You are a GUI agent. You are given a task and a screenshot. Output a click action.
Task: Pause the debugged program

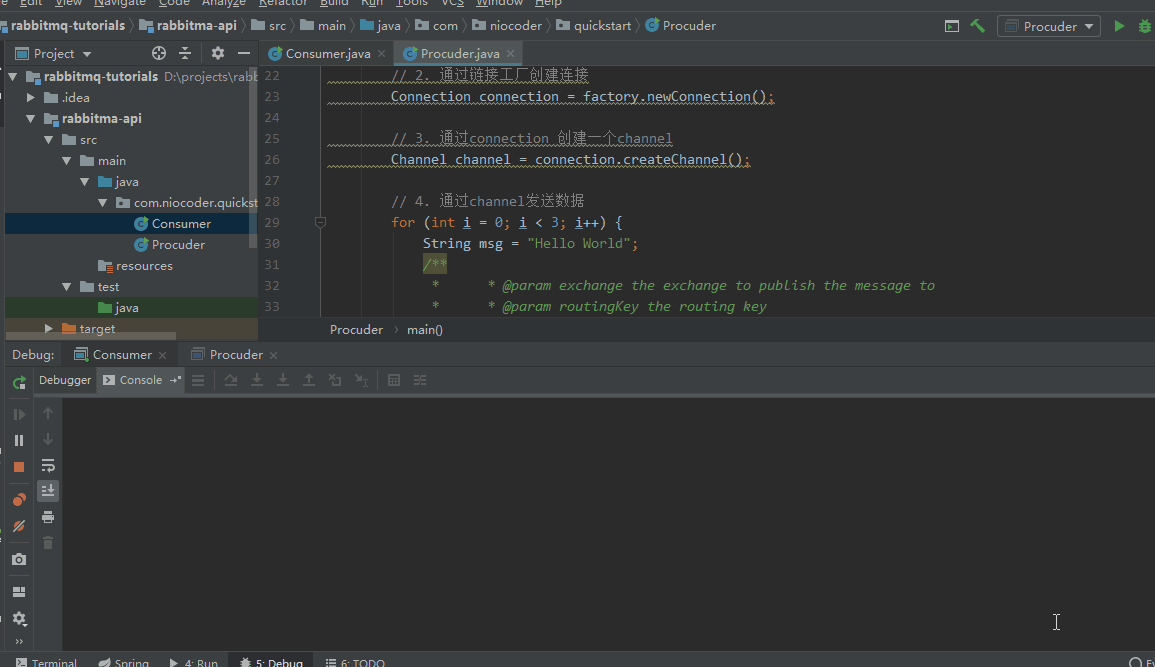click(x=19, y=440)
